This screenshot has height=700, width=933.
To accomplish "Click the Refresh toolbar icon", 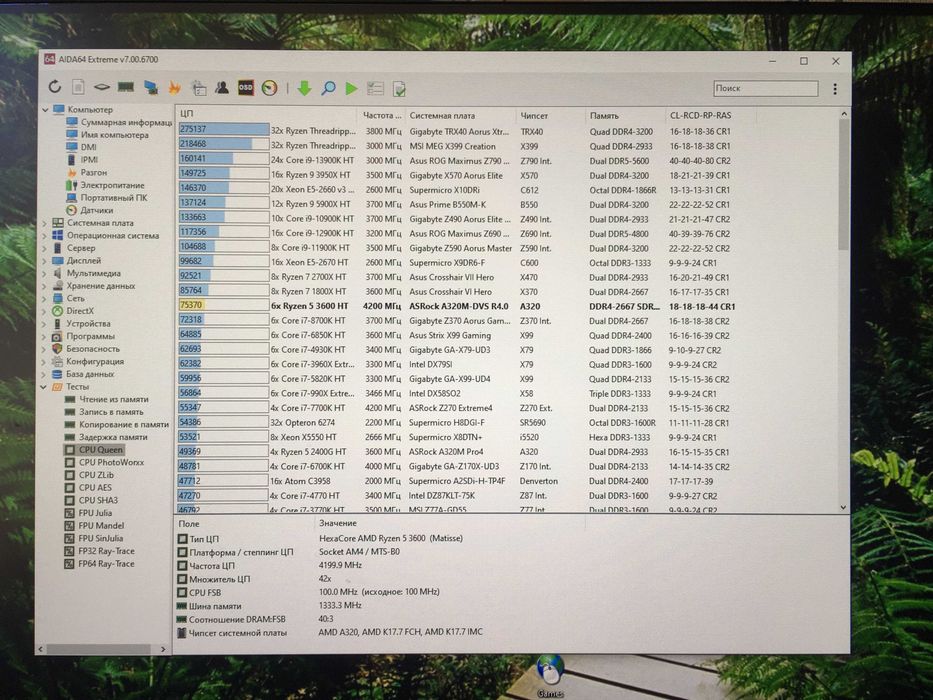I will coord(55,86).
